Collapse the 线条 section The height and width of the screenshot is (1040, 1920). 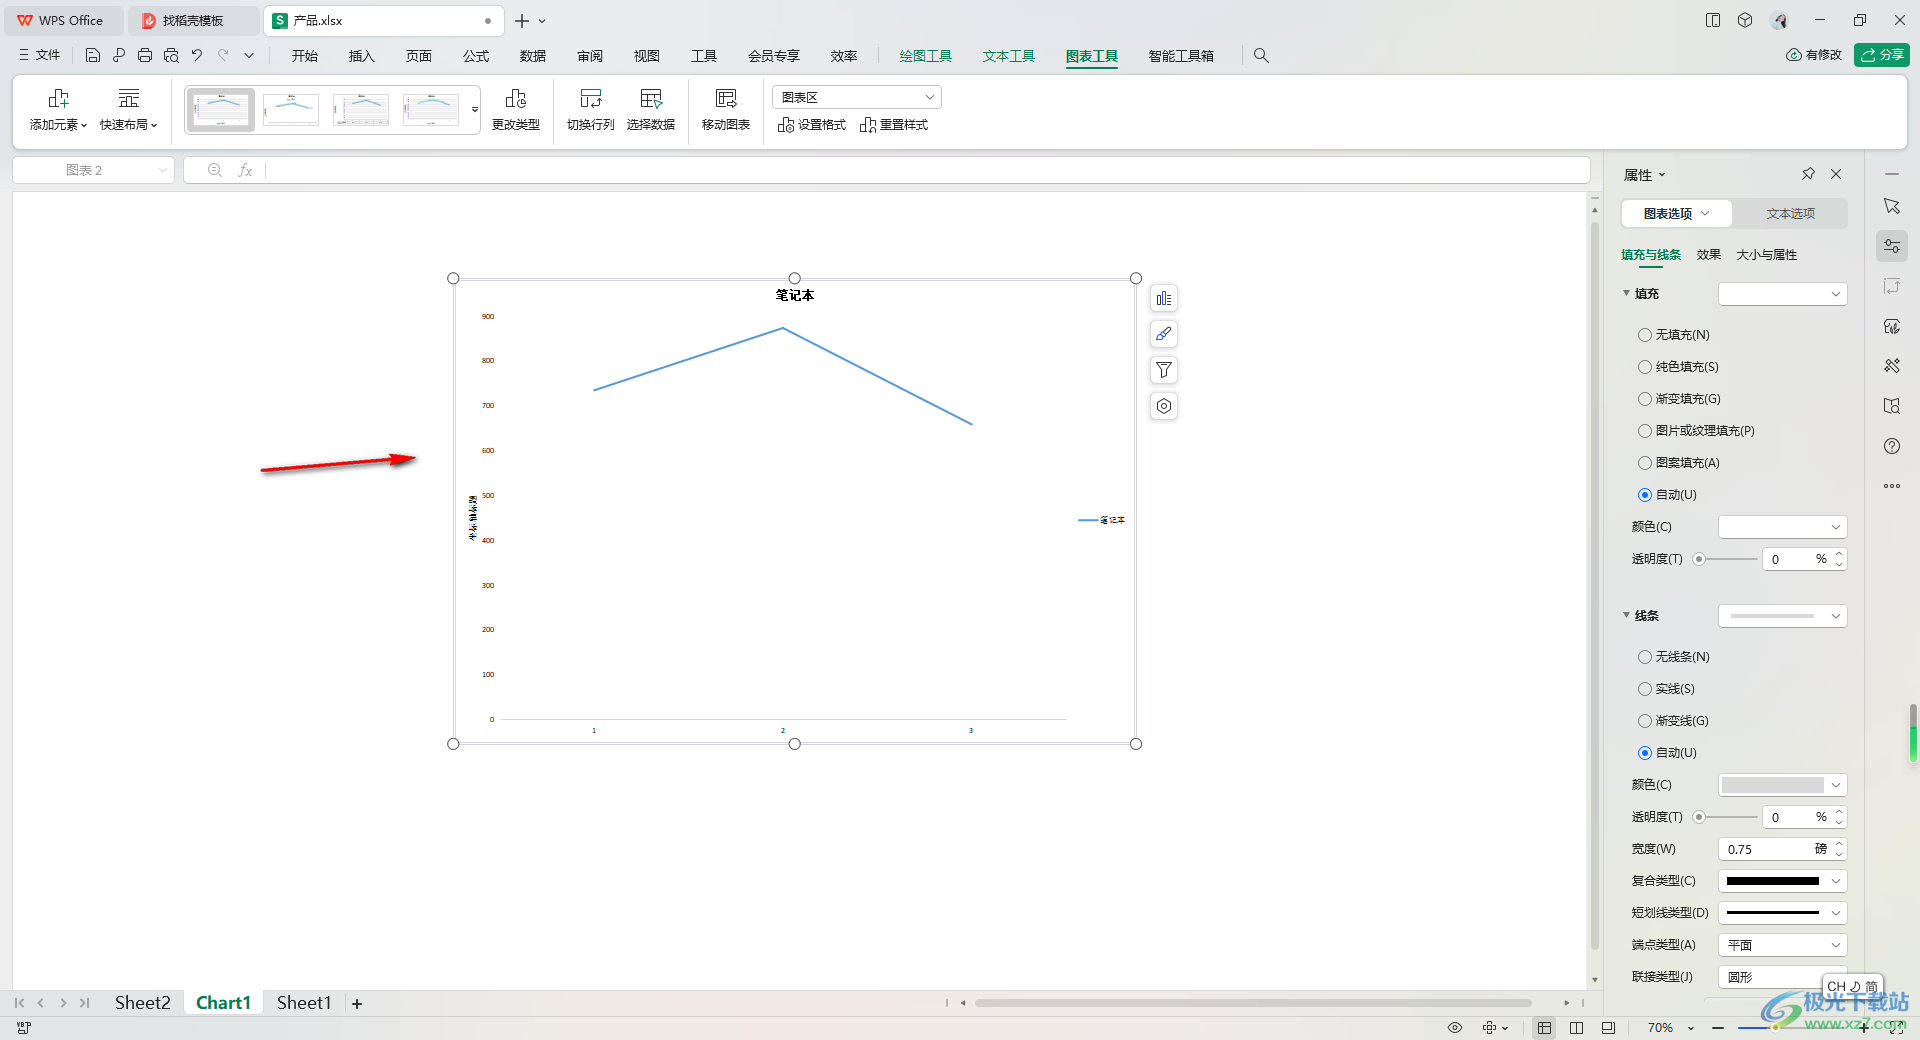[1626, 615]
